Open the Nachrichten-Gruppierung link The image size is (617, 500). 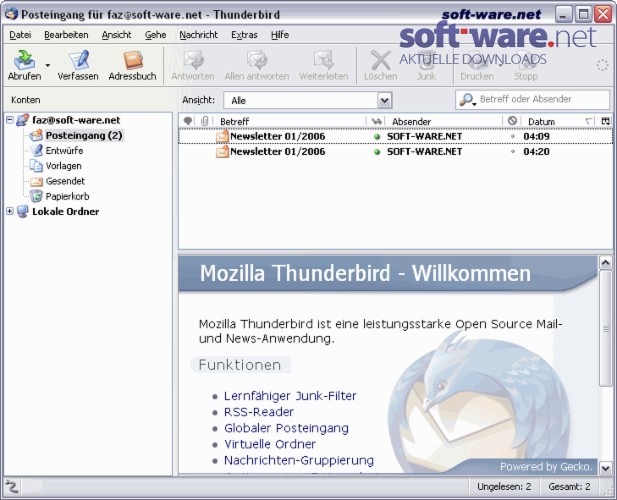click(299, 460)
